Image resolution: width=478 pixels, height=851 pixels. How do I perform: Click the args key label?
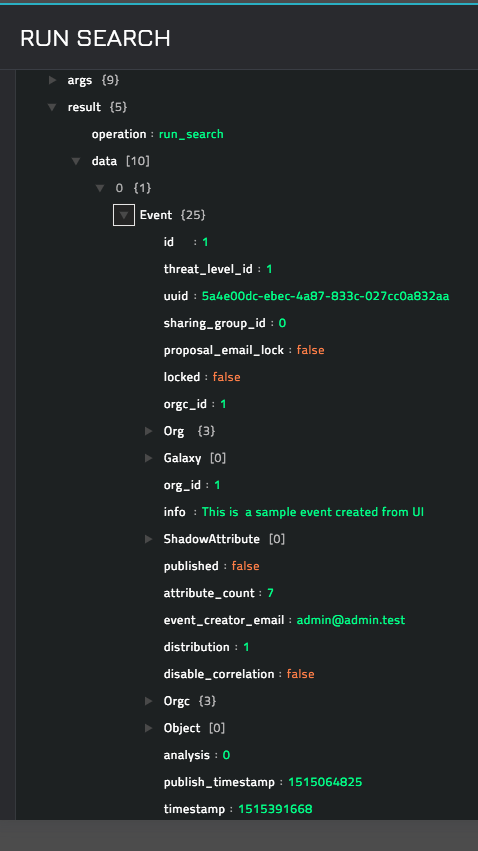(80, 80)
